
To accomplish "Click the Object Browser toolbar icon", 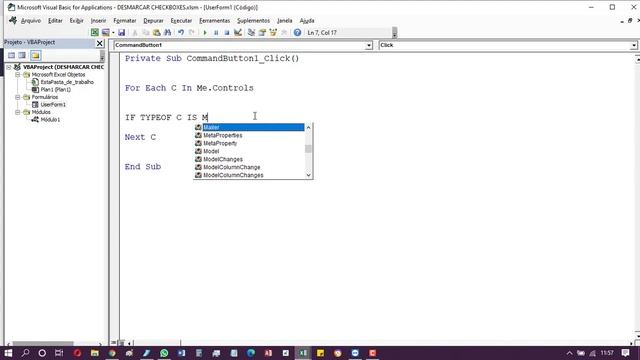I will click(273, 33).
